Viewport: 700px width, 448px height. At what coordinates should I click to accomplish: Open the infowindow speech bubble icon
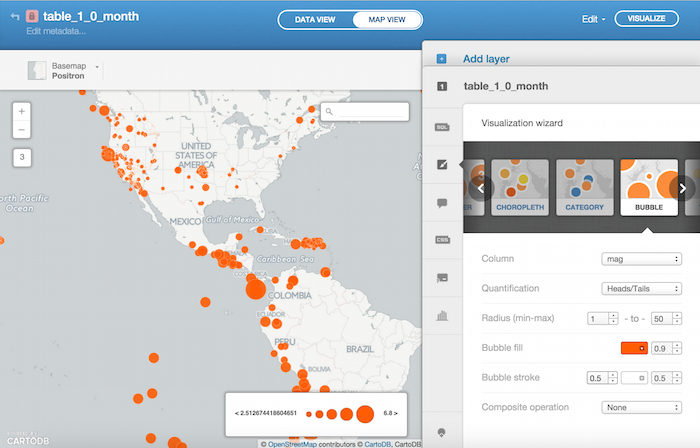442,203
